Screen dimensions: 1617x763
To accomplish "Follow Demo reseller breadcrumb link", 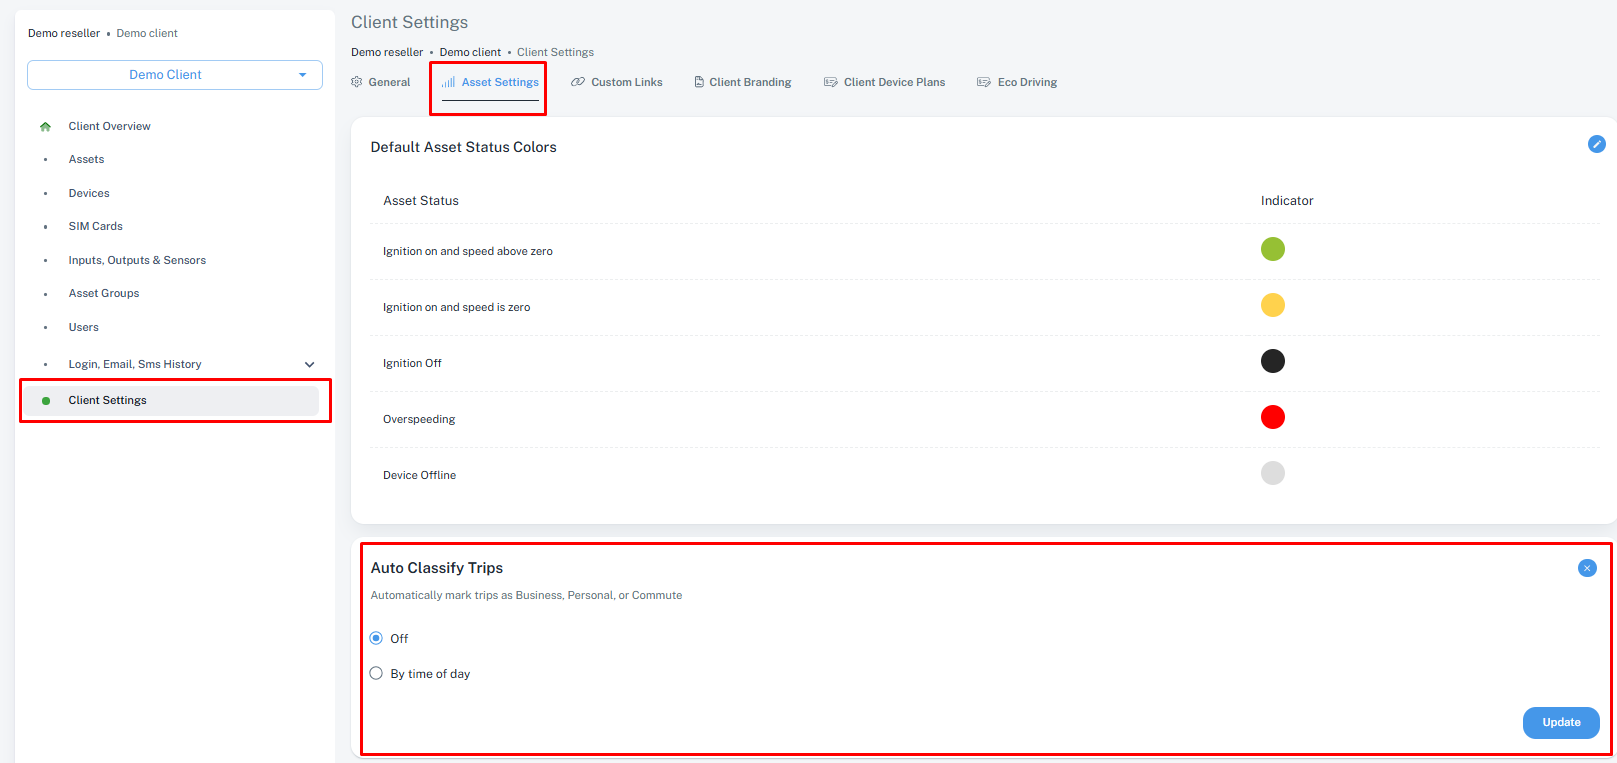I will [387, 52].
